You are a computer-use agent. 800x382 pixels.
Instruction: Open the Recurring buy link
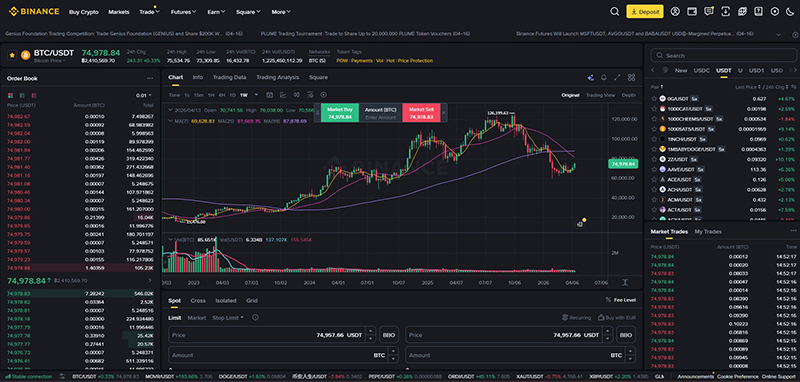tap(576, 317)
